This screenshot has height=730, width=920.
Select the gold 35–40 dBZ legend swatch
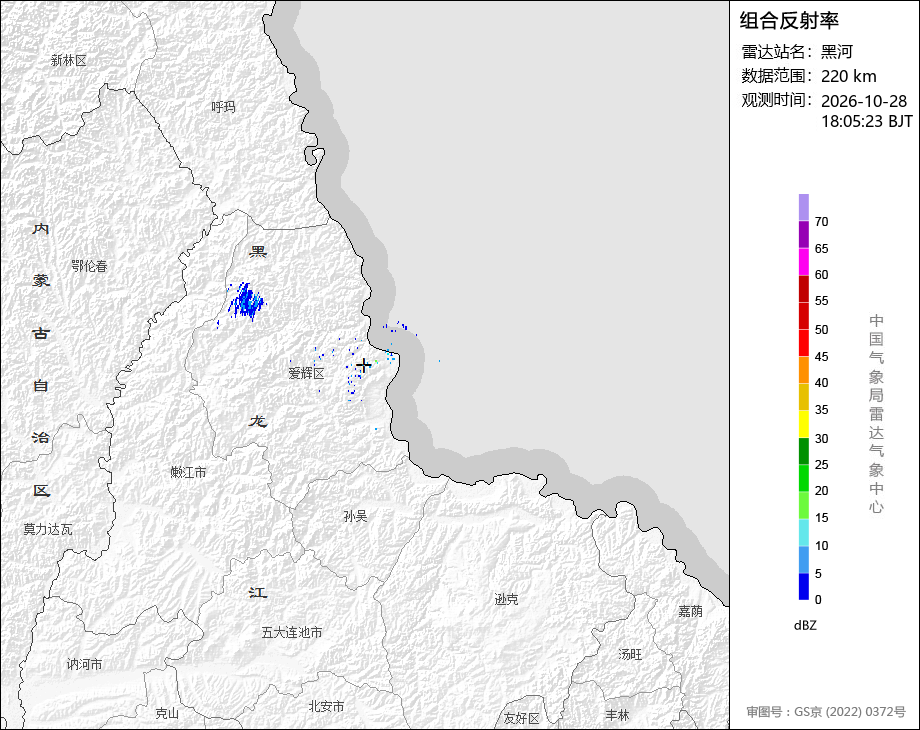pyautogui.click(x=804, y=397)
